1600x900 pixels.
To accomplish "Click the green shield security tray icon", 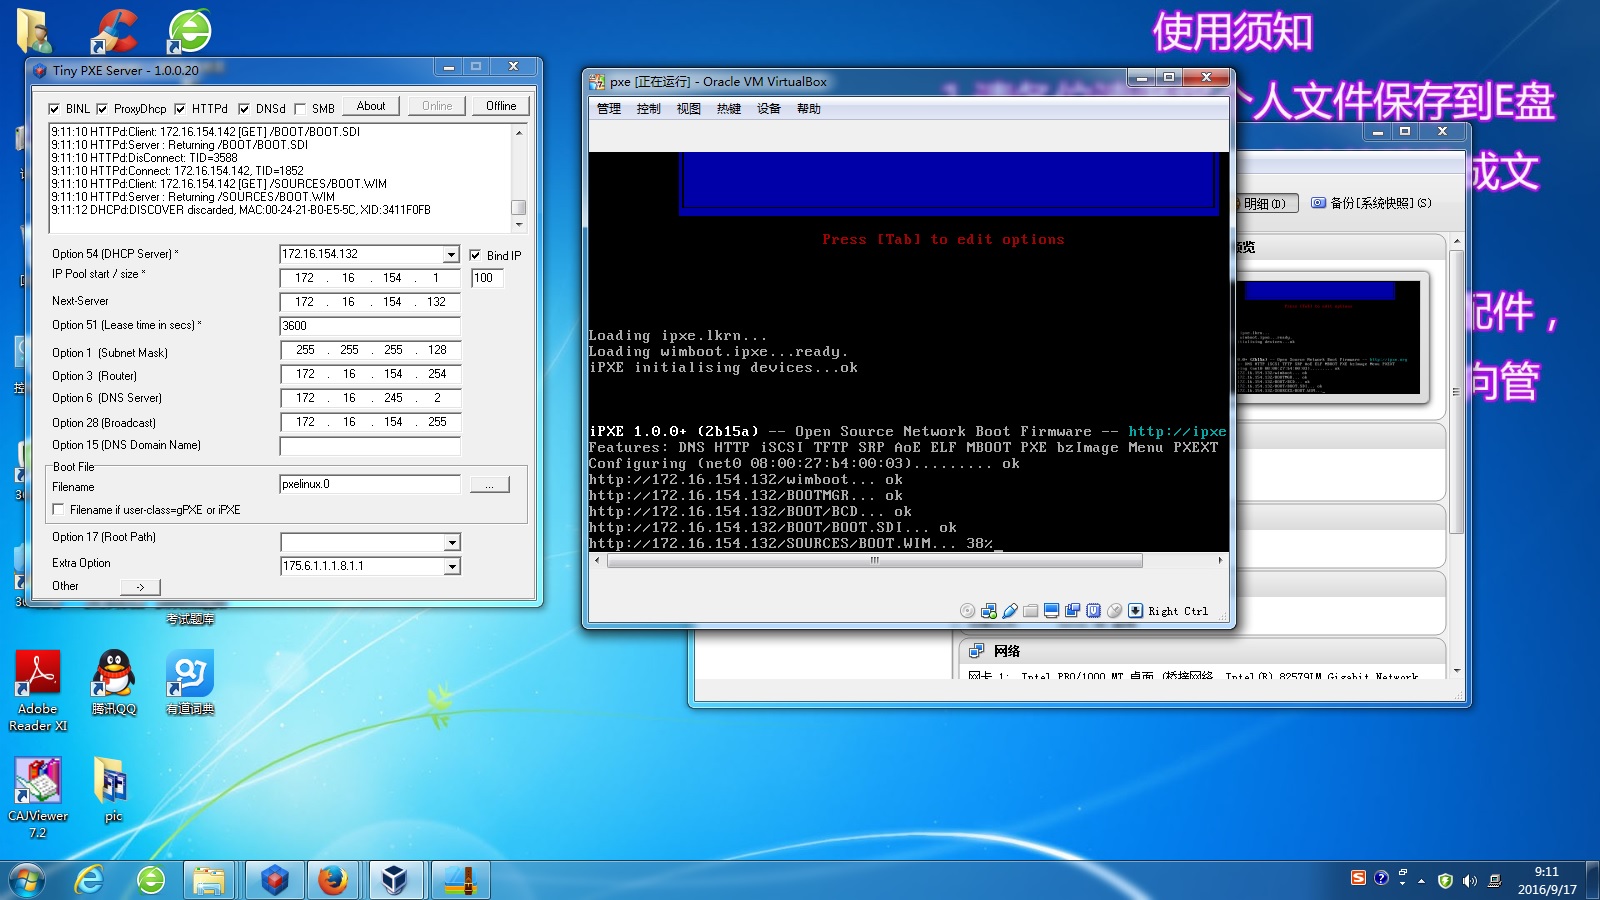I will click(x=1445, y=880).
